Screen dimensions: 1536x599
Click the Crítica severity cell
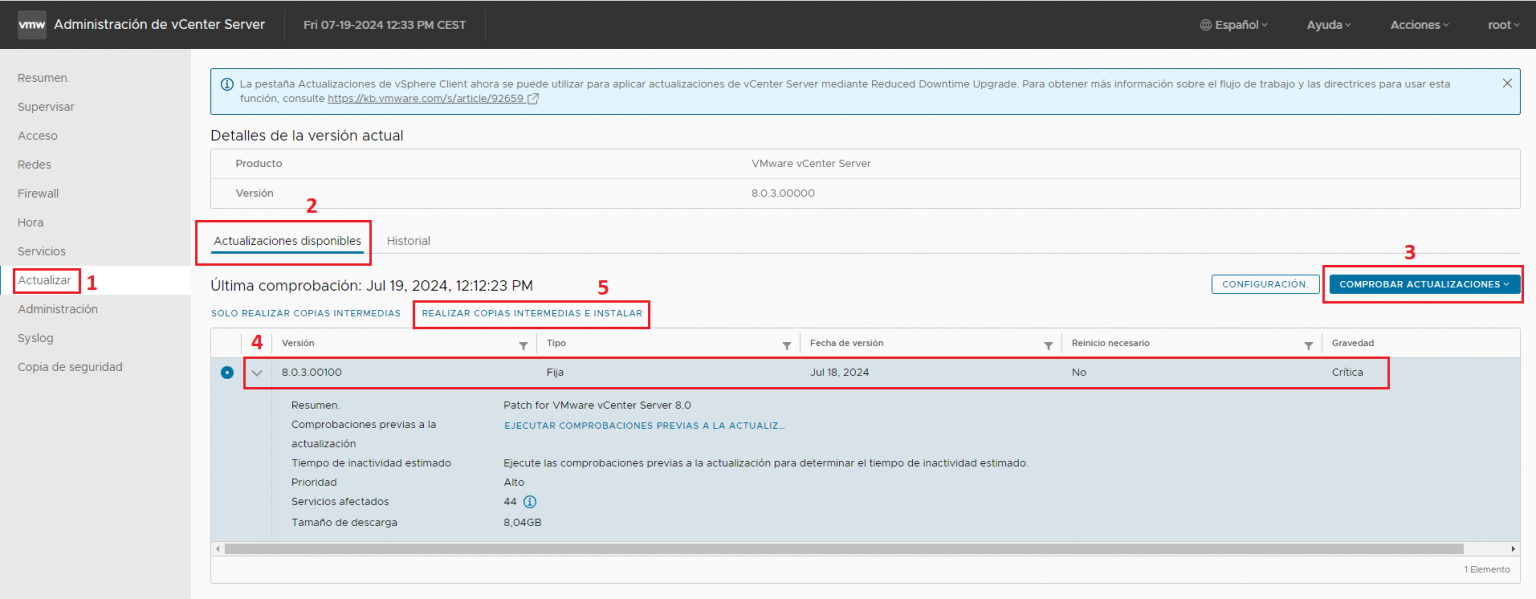[1346, 373]
